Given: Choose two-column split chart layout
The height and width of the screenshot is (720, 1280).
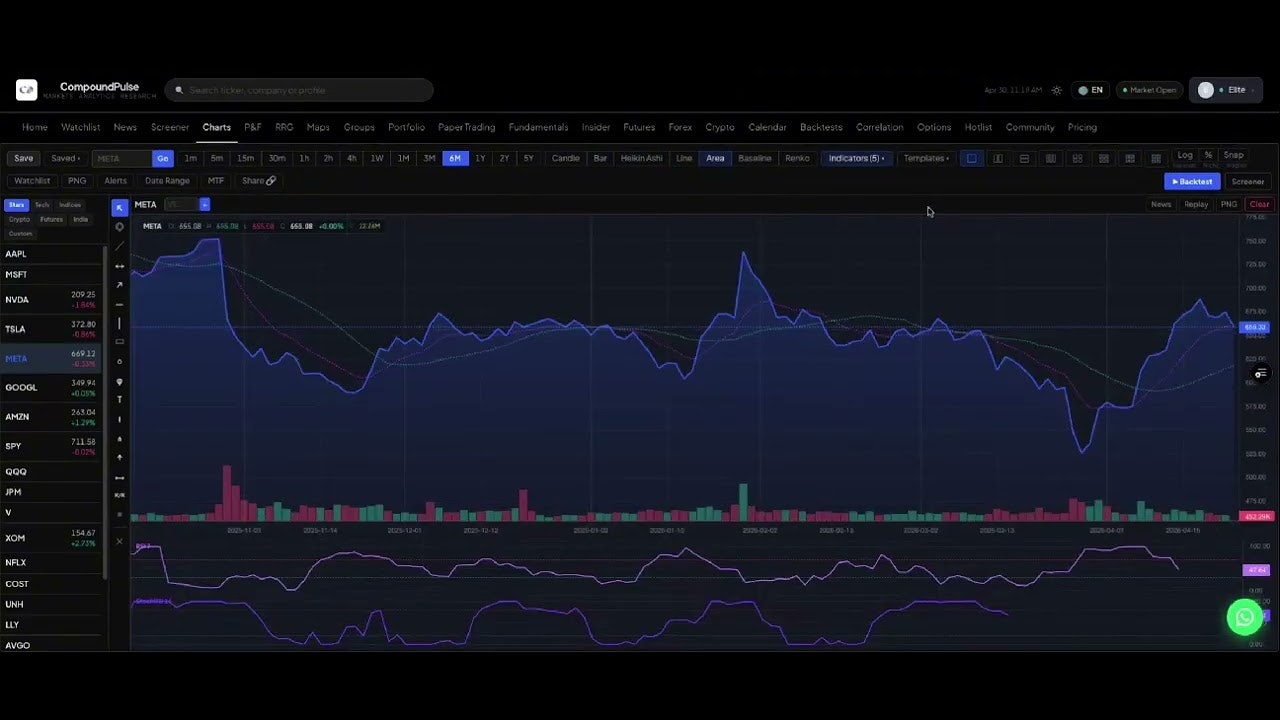Looking at the screenshot, I should [998, 158].
